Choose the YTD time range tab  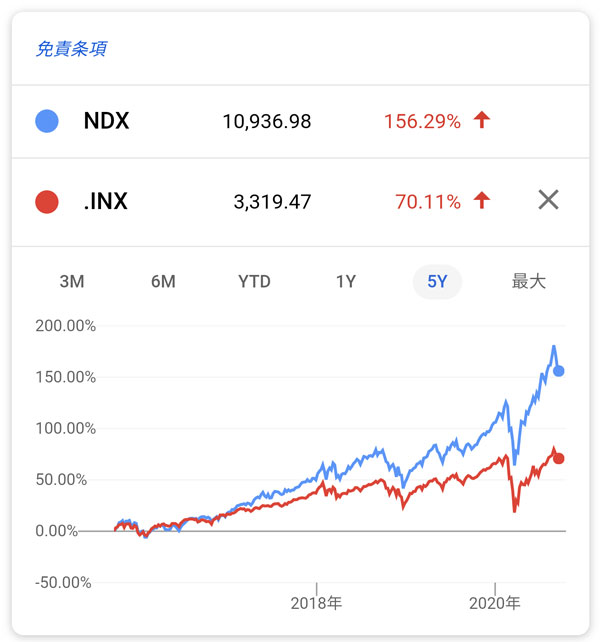(254, 282)
